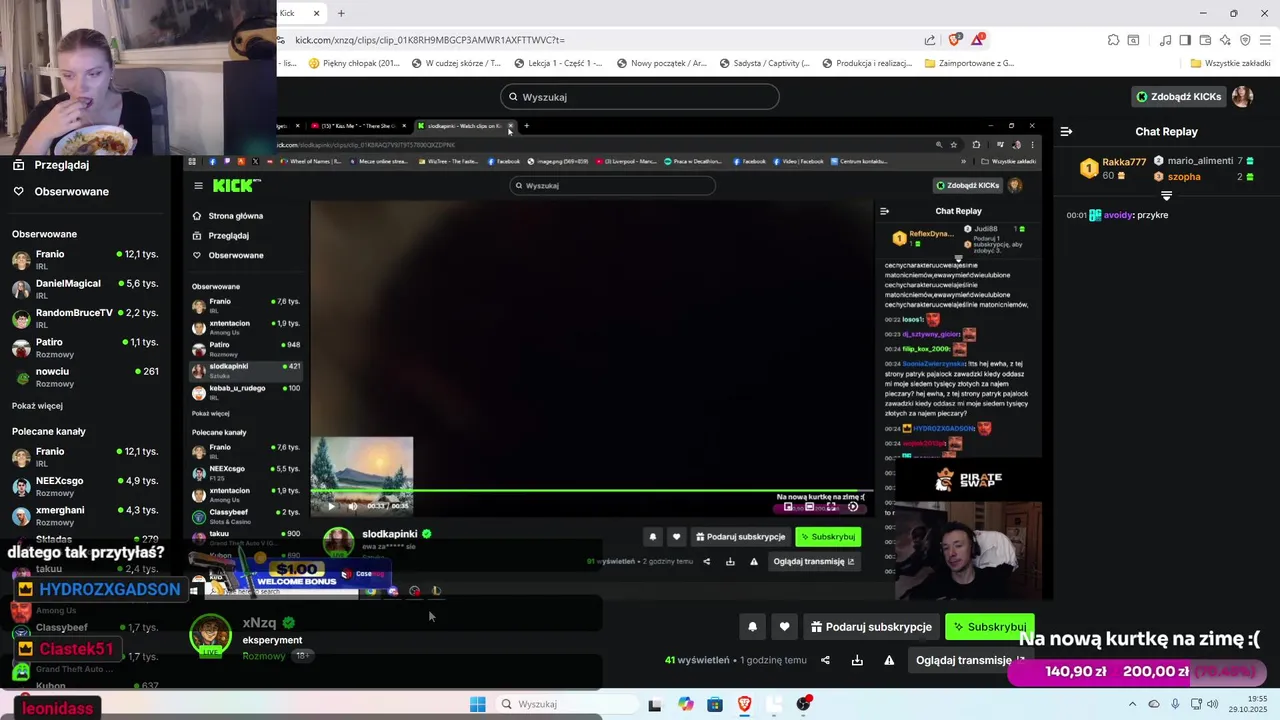Image resolution: width=1280 pixels, height=720 pixels.
Task: Open 'Obserwowane' in the left sidebar
Action: point(60,191)
